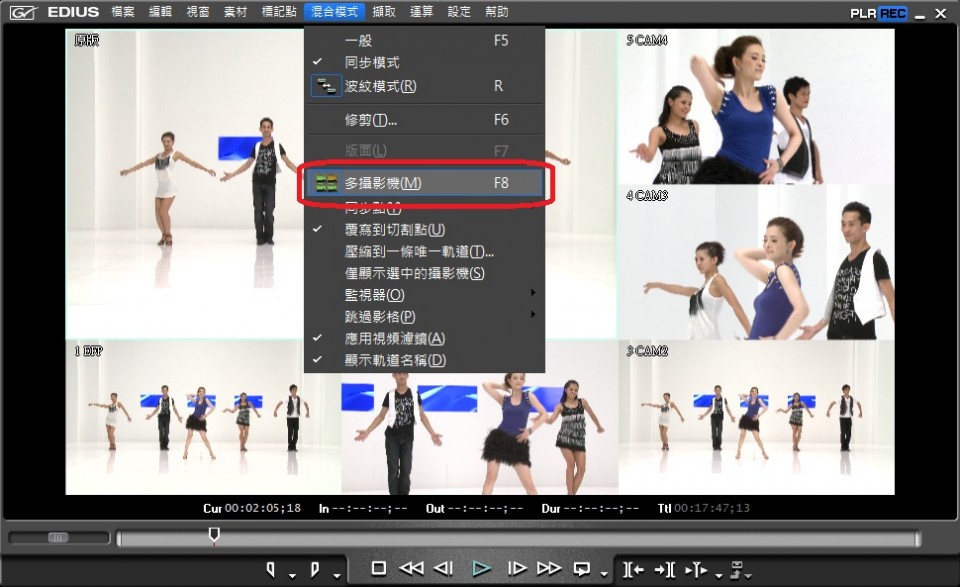Click the position scrub bar track
960x587 pixels.
coord(519,539)
